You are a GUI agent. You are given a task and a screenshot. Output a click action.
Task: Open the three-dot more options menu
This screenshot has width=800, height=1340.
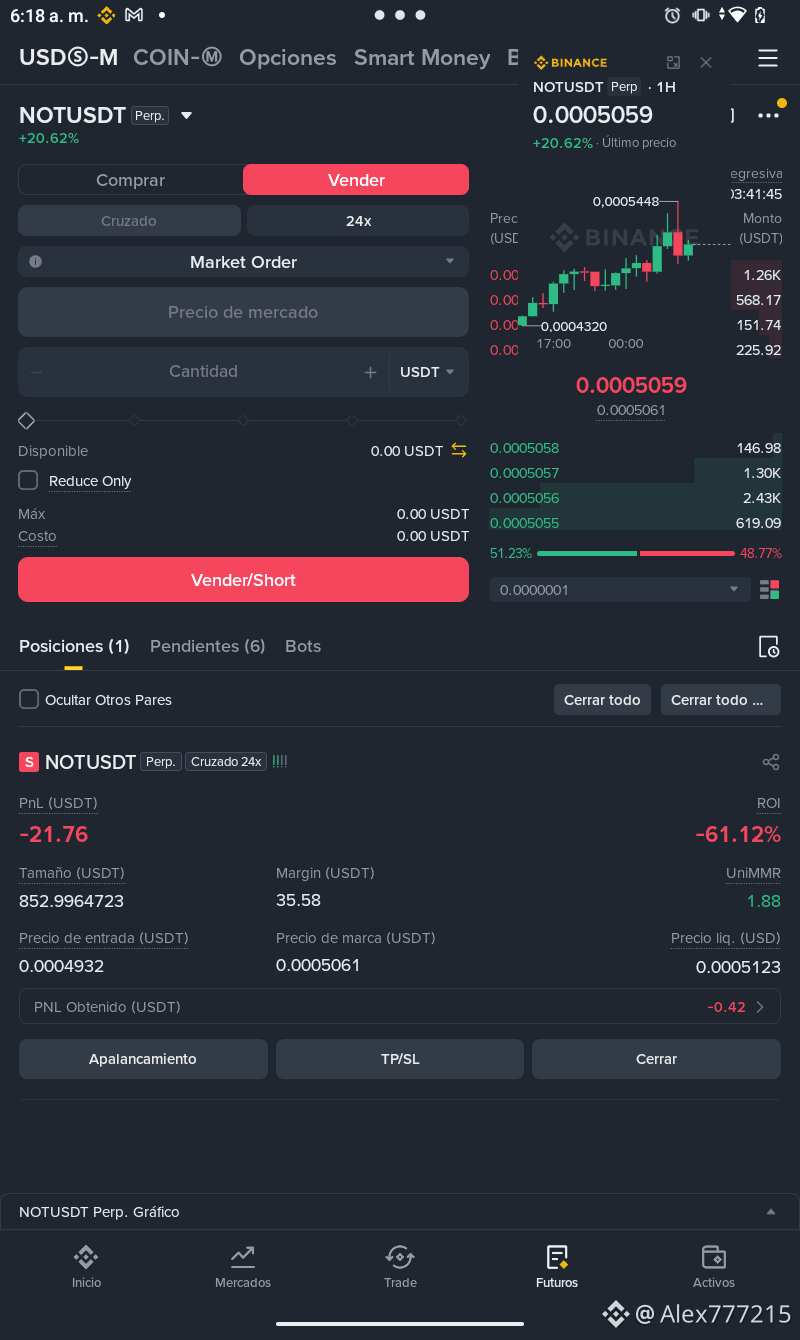coord(768,116)
